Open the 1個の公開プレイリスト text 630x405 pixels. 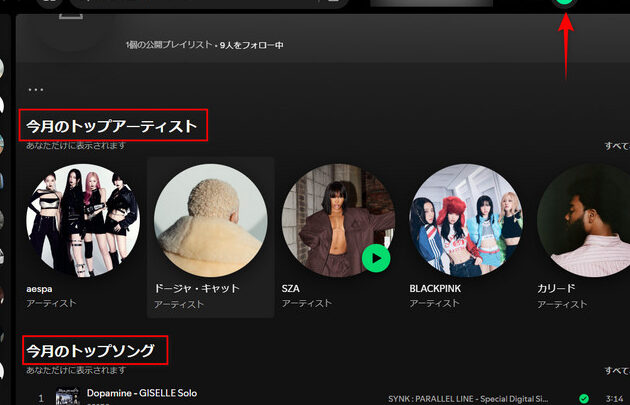click(x=169, y=45)
